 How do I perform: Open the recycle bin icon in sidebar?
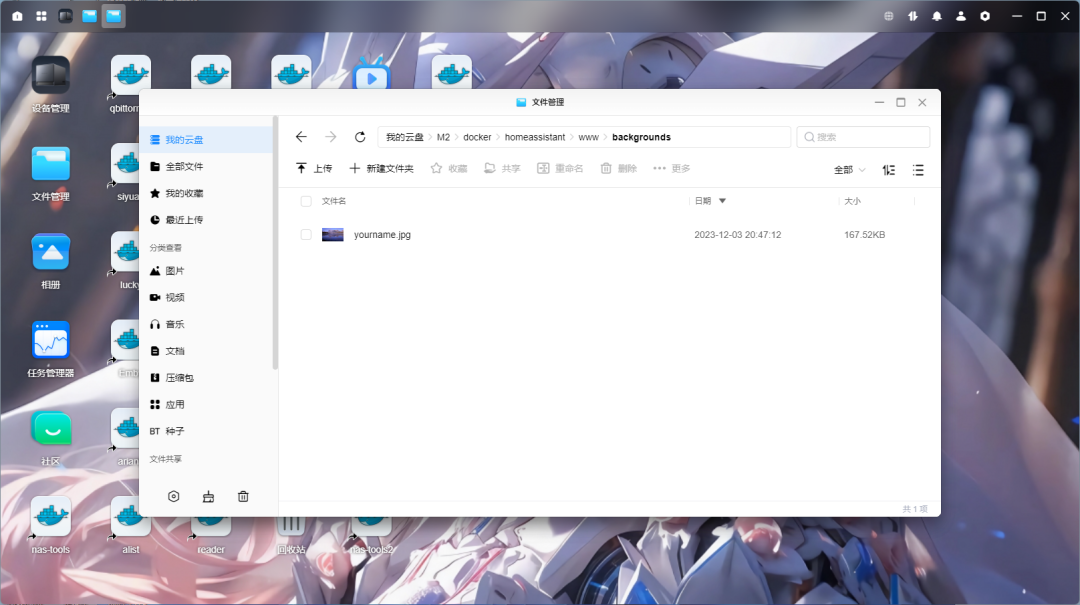click(243, 496)
